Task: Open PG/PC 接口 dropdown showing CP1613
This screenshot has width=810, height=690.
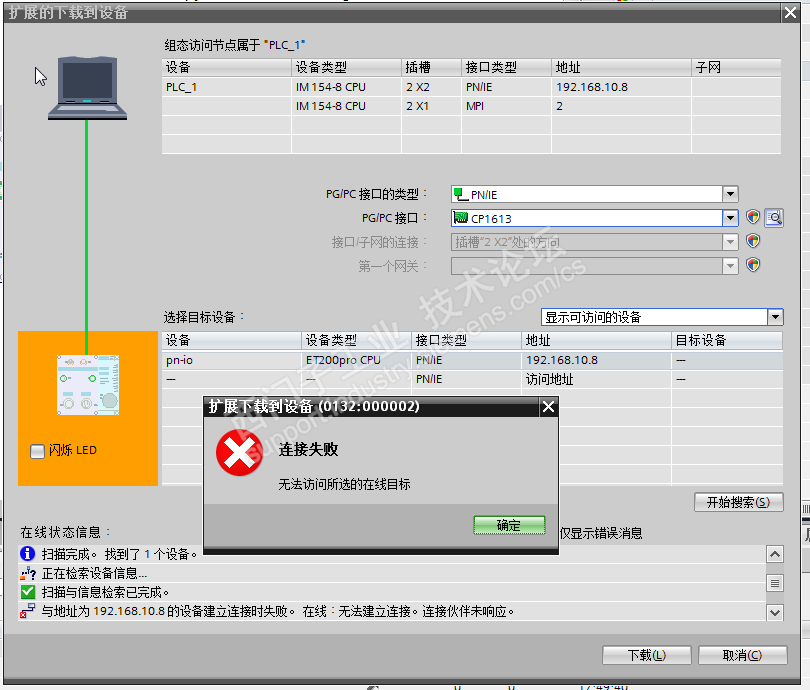Action: click(x=729, y=218)
